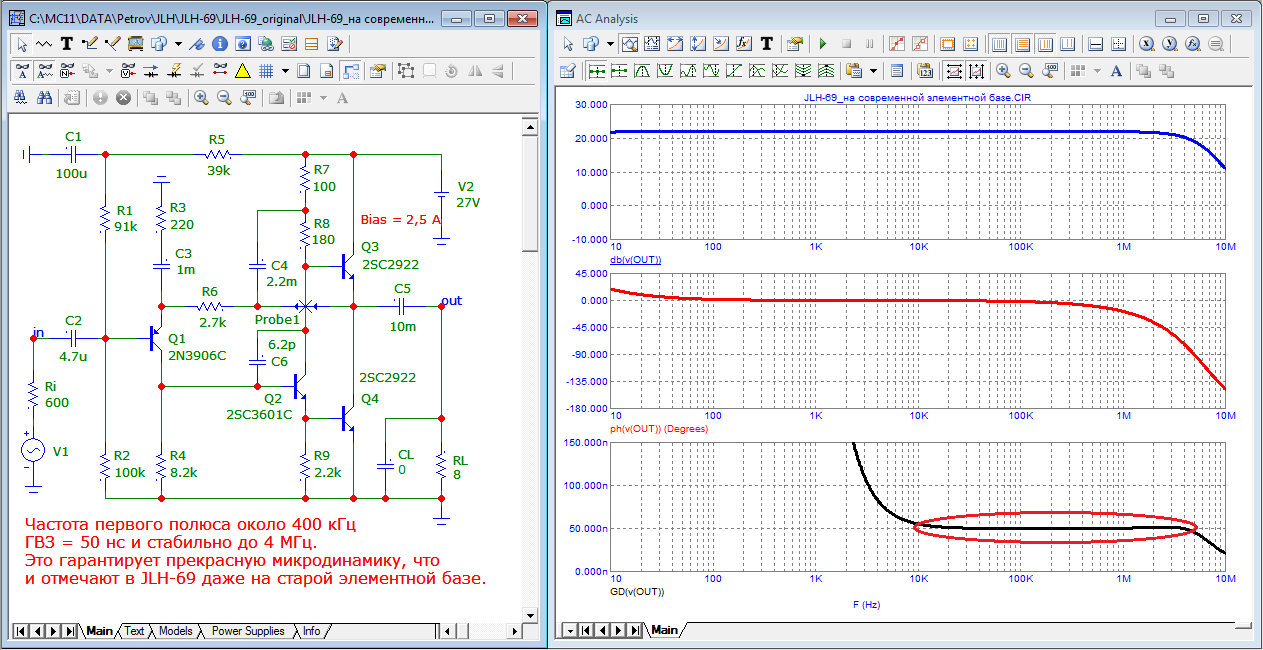Click the wire mode zigzag icon
This screenshot has width=1263, height=650.
point(44,44)
